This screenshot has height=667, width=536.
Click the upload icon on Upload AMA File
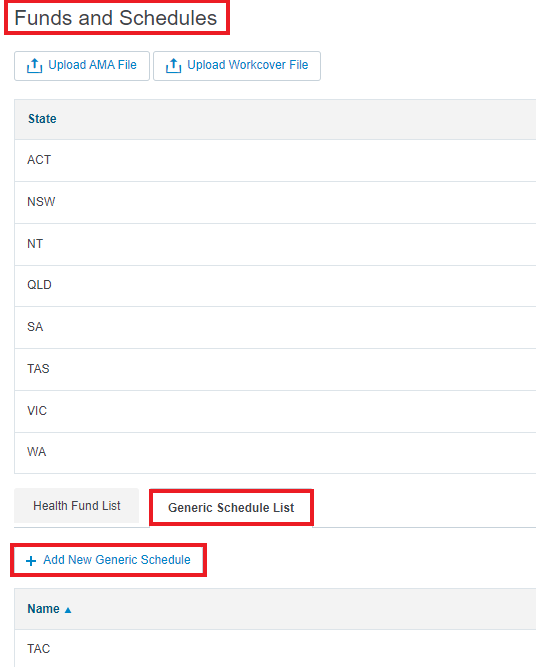pos(34,66)
